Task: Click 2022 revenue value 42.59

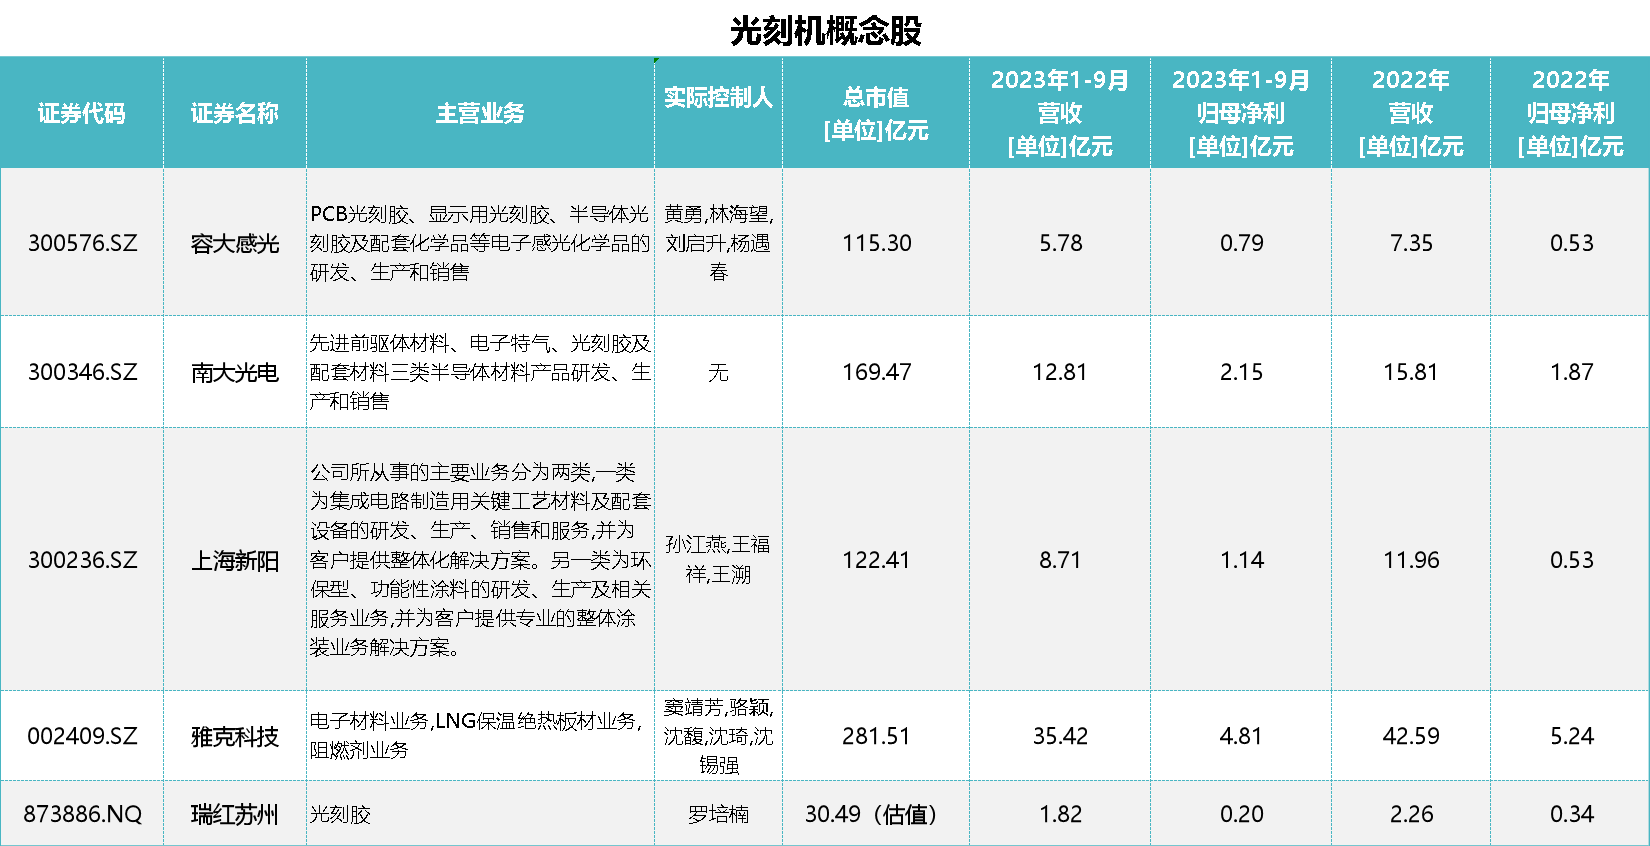Action: (x=1411, y=736)
